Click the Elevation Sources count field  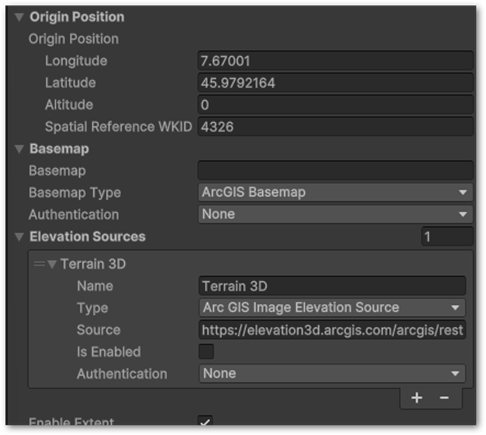[x=447, y=236]
